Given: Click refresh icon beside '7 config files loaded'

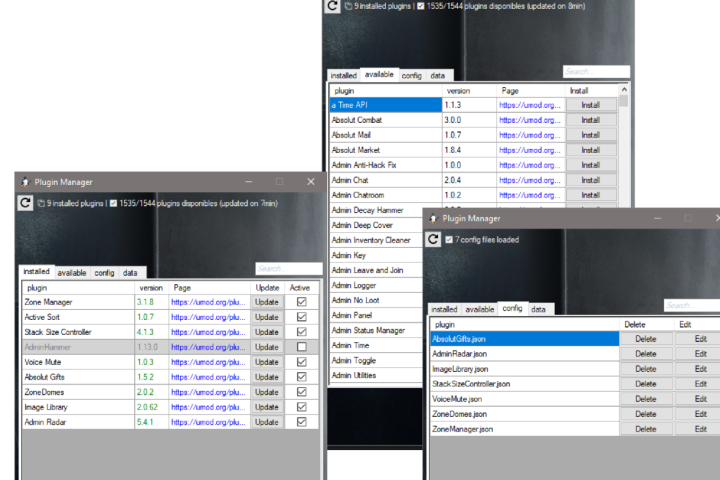Looking at the screenshot, I should click(x=433, y=239).
